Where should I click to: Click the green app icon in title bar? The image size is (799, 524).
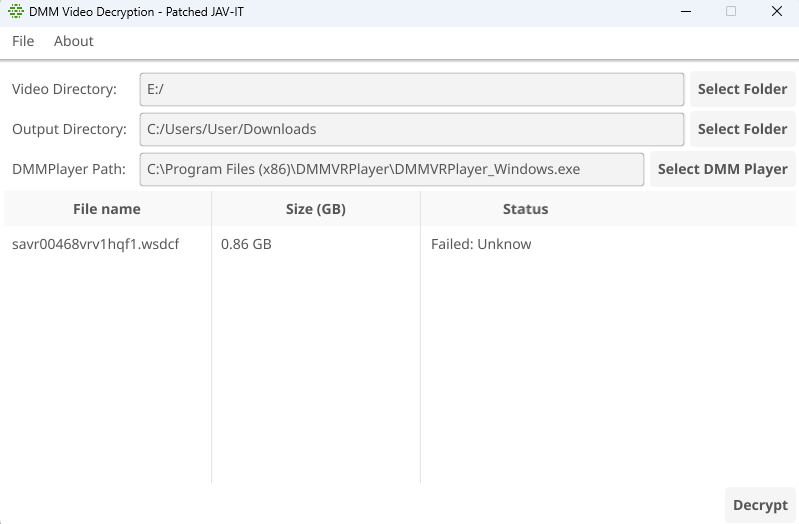click(x=16, y=11)
